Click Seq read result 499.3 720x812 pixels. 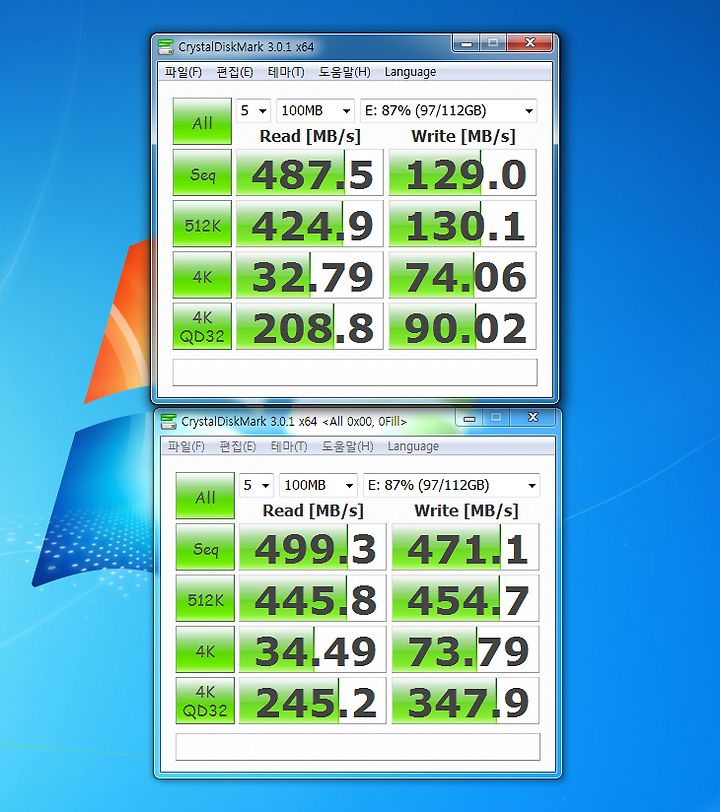pyautogui.click(x=313, y=547)
